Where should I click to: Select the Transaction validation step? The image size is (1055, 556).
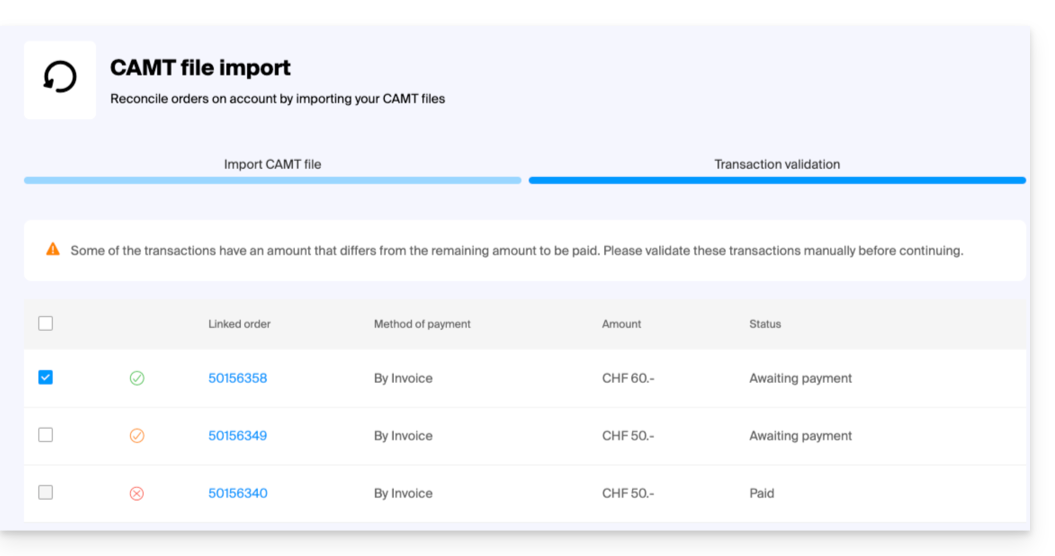point(776,164)
